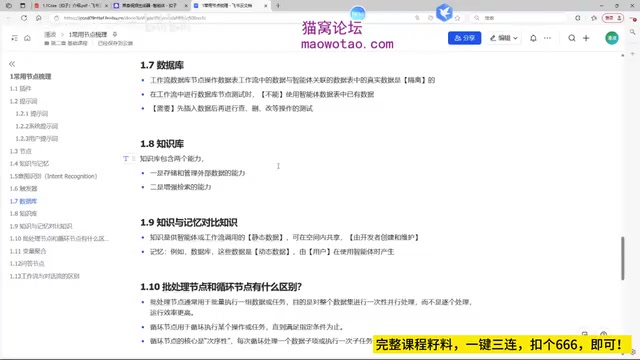This screenshot has width=640, height=360.
Task: Open outline item 1.5 Intent Recognition
Action: point(53,176)
